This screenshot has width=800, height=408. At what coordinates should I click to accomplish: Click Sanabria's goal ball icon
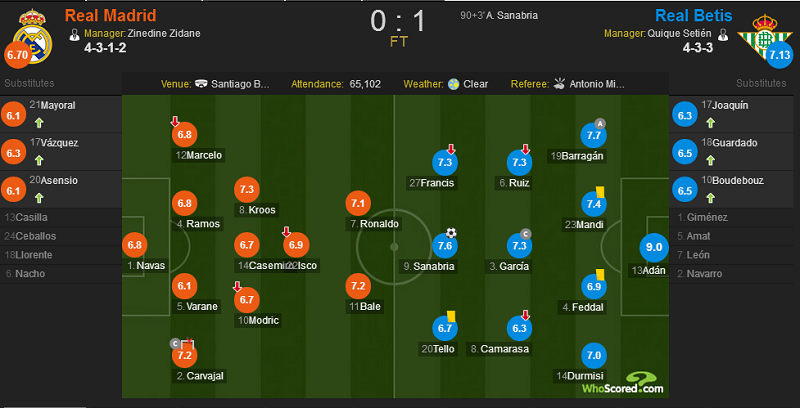coord(451,233)
